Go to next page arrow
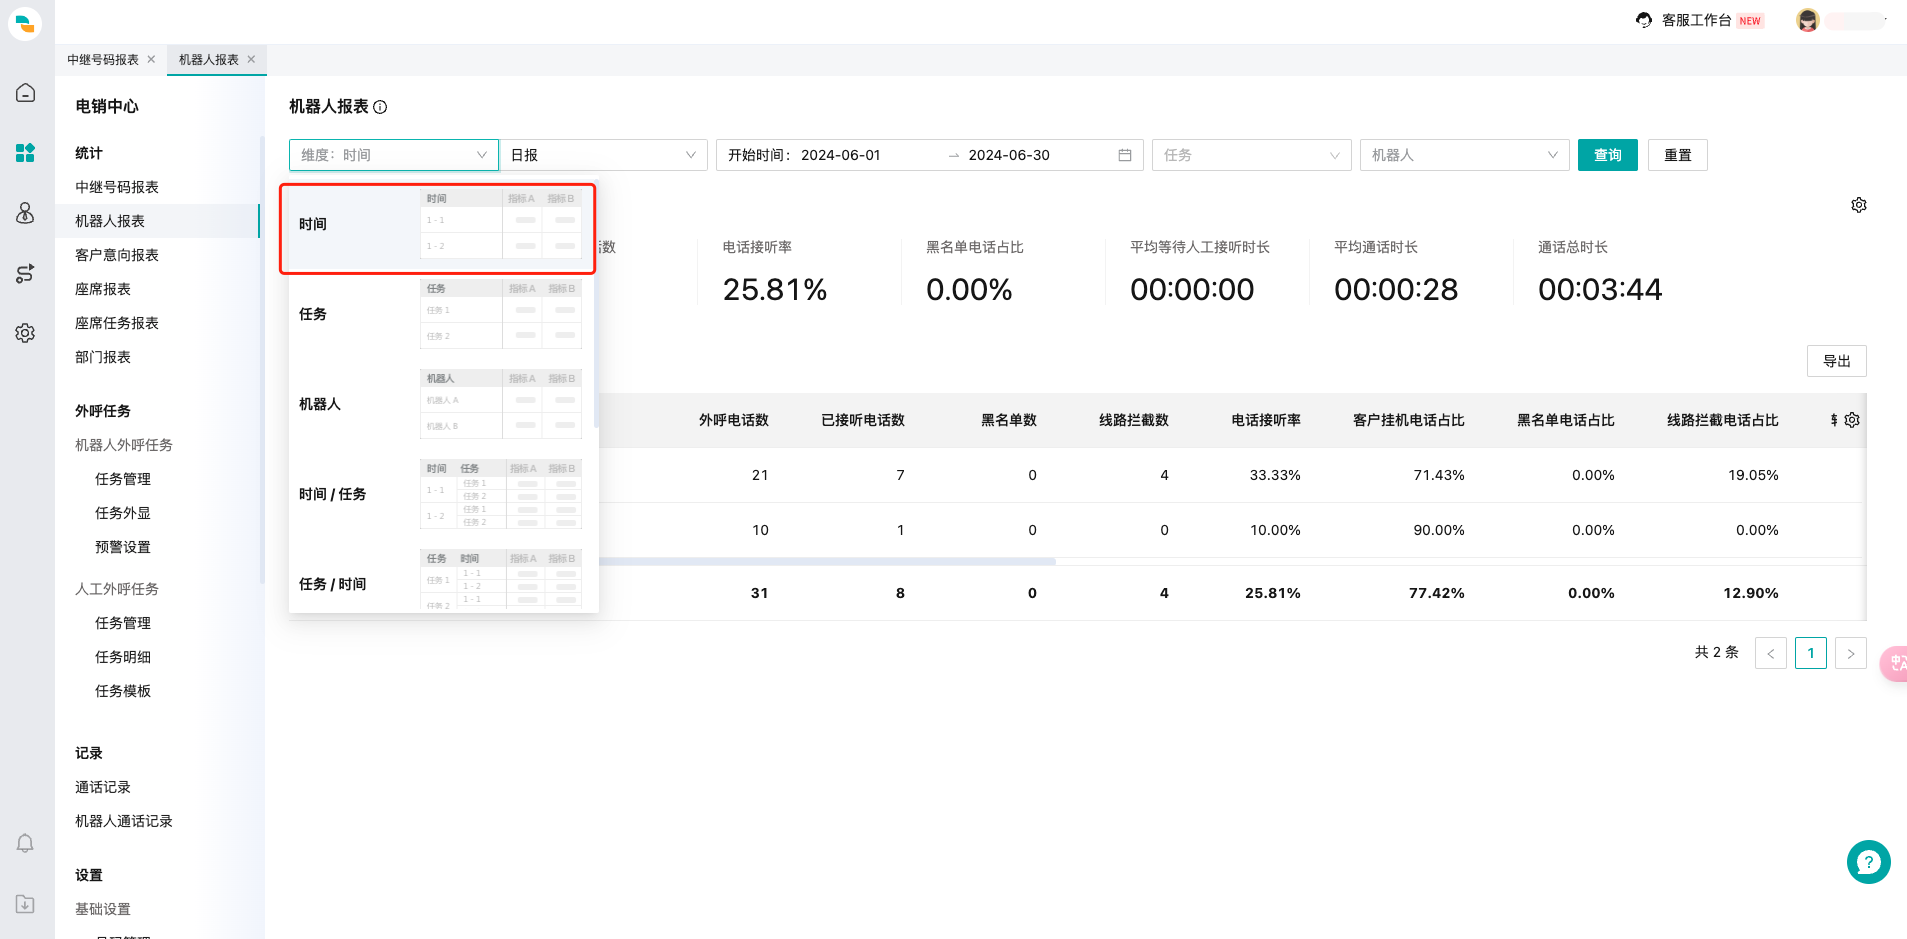 (x=1851, y=653)
